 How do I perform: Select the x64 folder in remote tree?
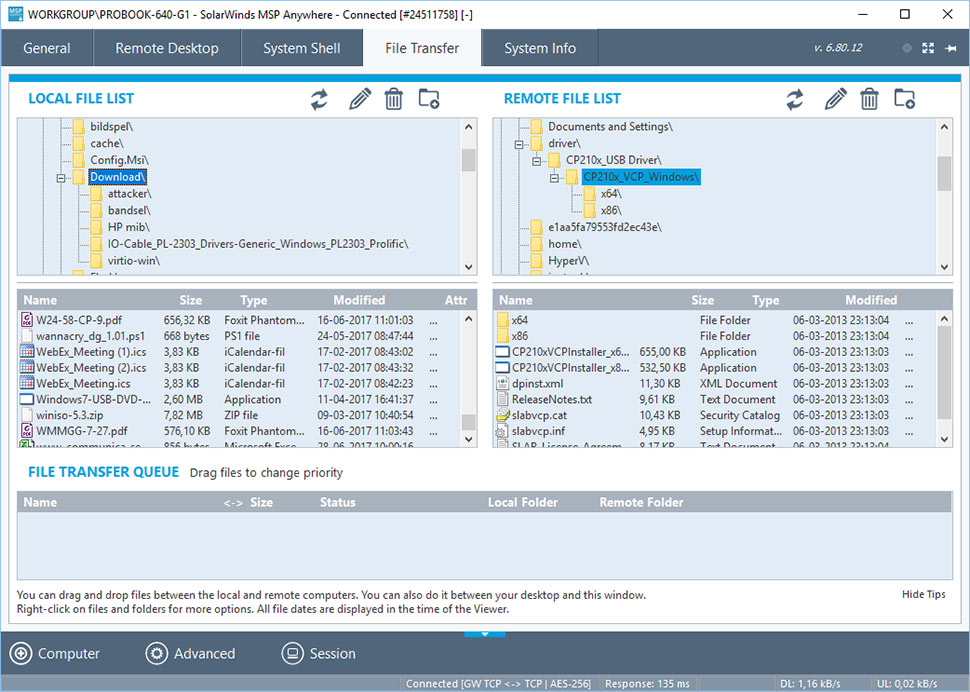click(611, 194)
